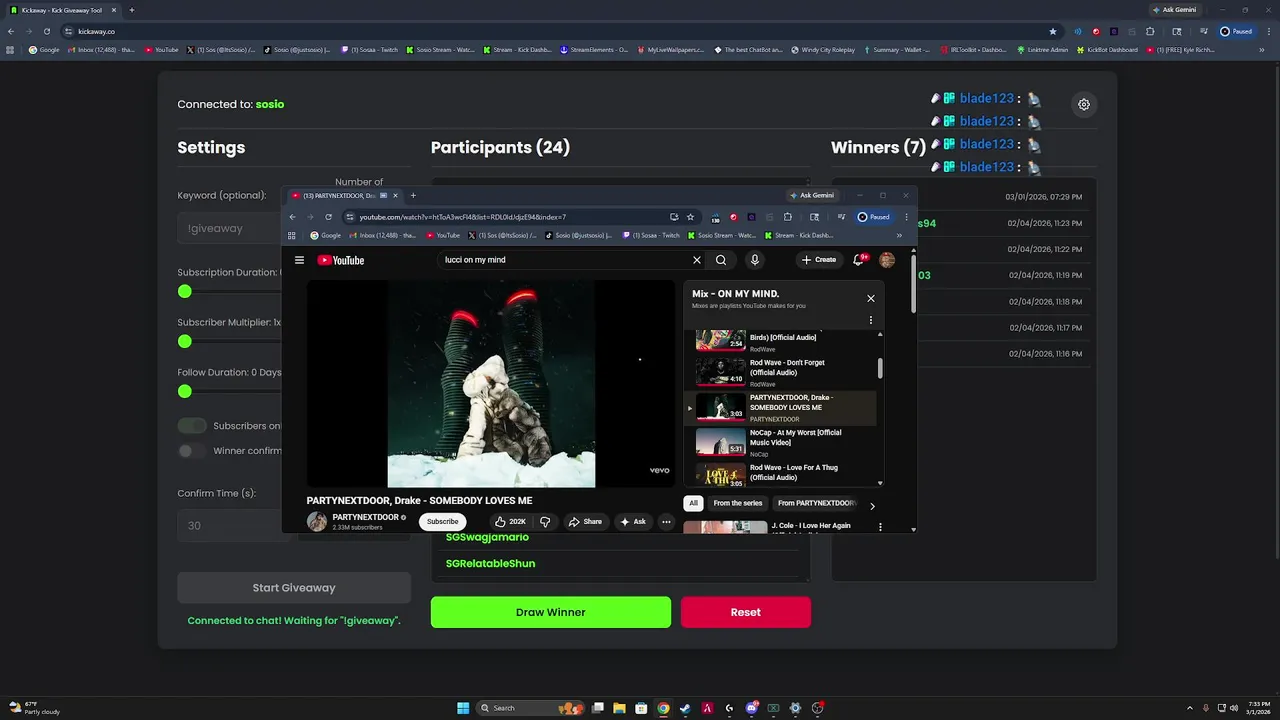Open extensions puzzle icon in YouTube window
Viewport: 1280px width, 720px height.
tap(788, 217)
